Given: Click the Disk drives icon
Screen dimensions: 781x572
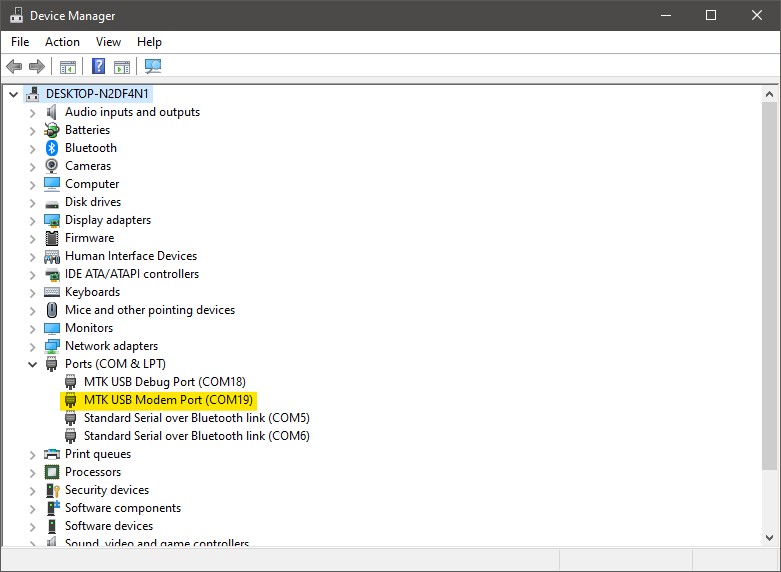Looking at the screenshot, I should (52, 203).
